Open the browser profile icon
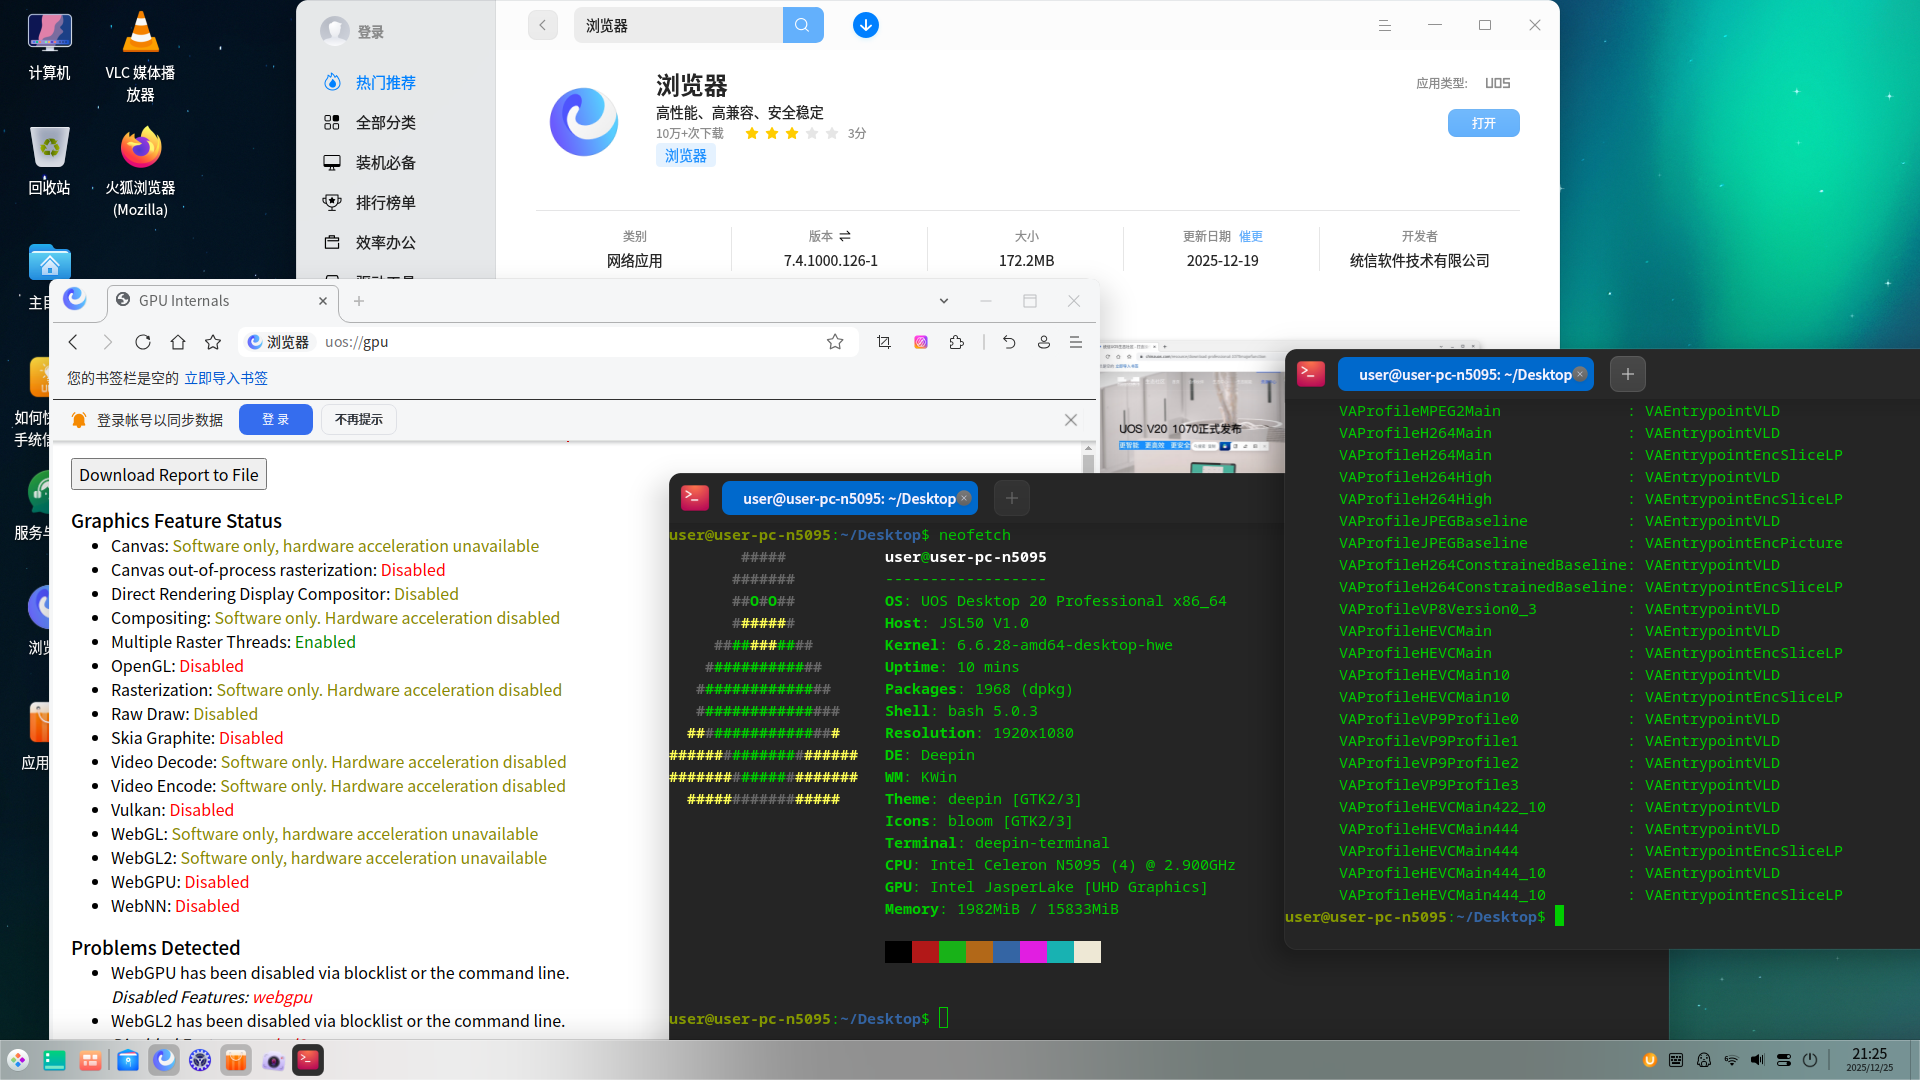The width and height of the screenshot is (1920, 1080). (1043, 341)
